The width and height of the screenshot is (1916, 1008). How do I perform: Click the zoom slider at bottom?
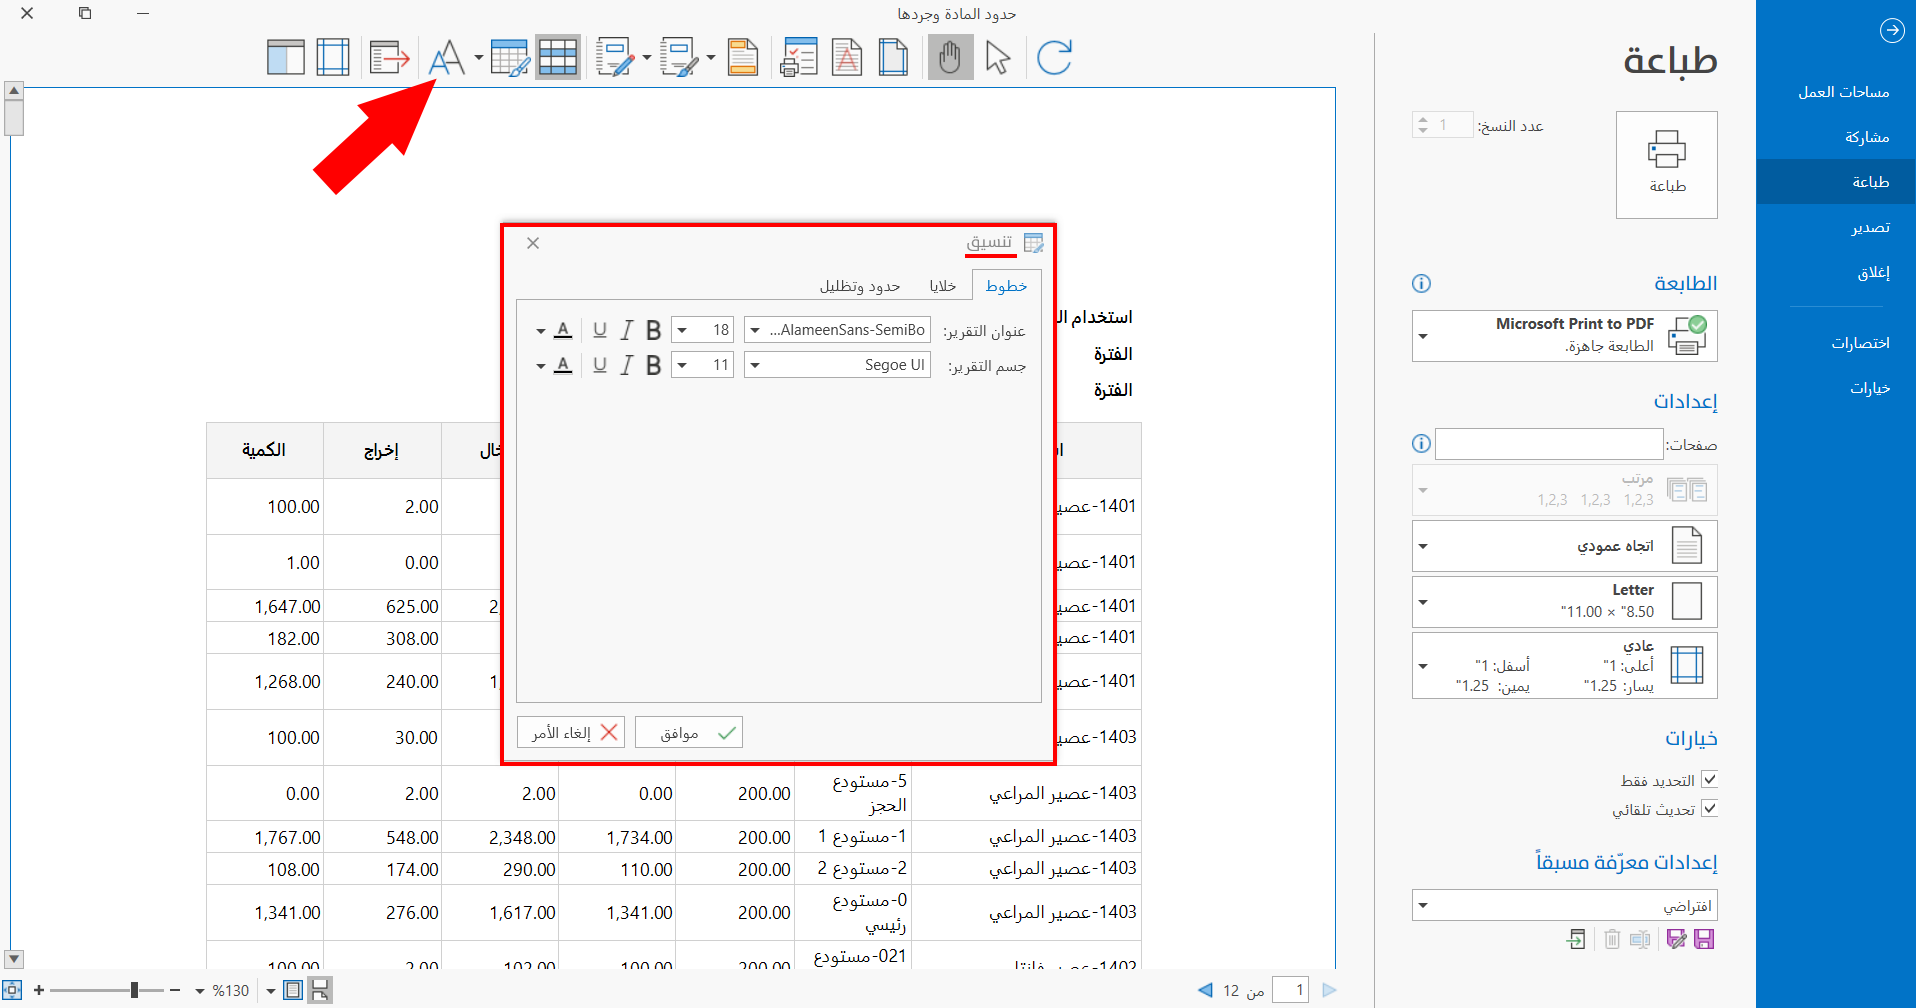[107, 990]
